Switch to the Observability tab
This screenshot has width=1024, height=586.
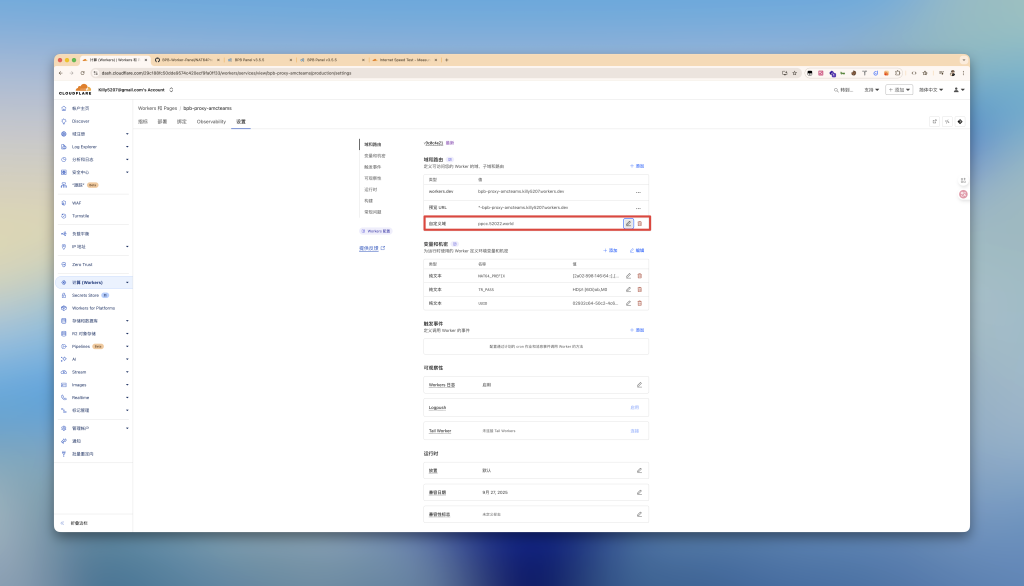click(211, 121)
